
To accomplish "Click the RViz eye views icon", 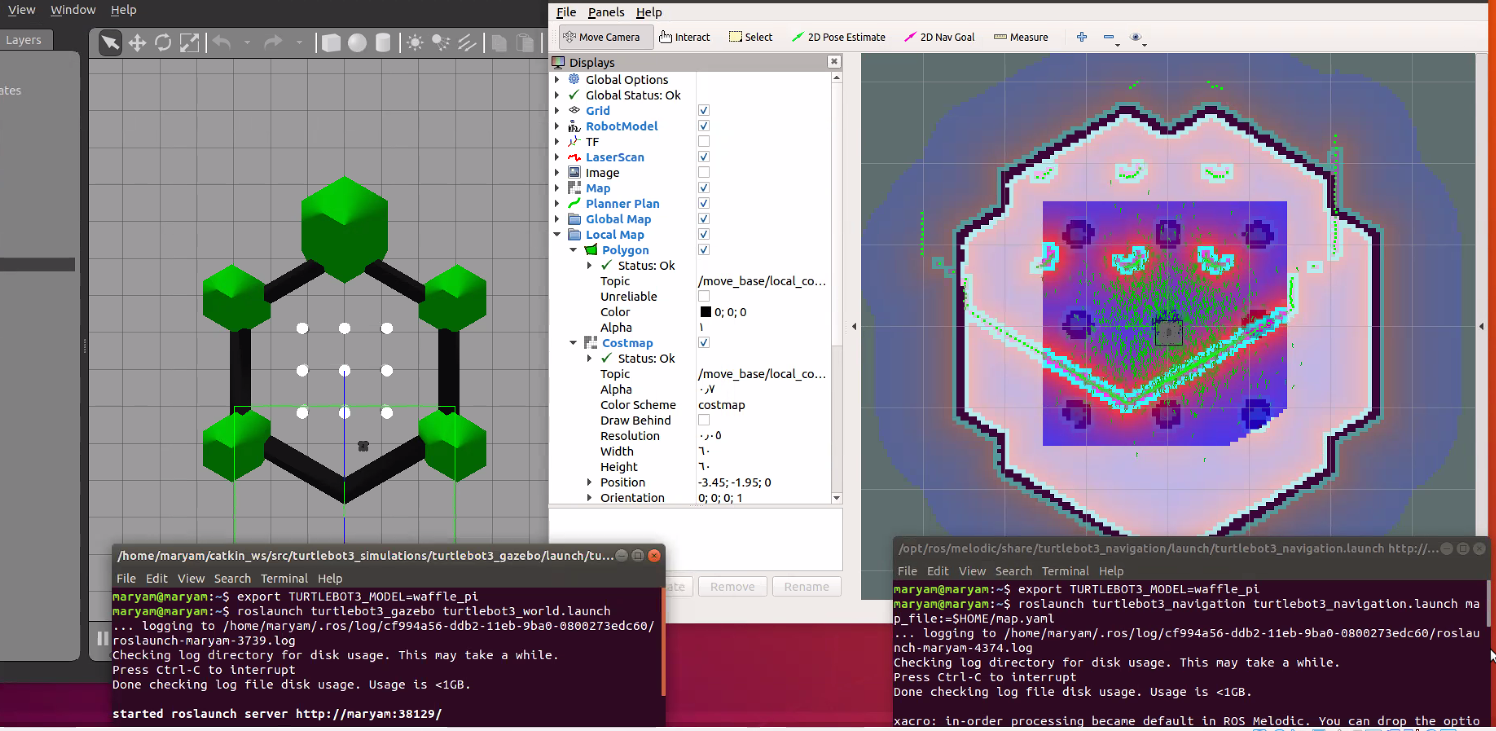I will [1137, 37].
